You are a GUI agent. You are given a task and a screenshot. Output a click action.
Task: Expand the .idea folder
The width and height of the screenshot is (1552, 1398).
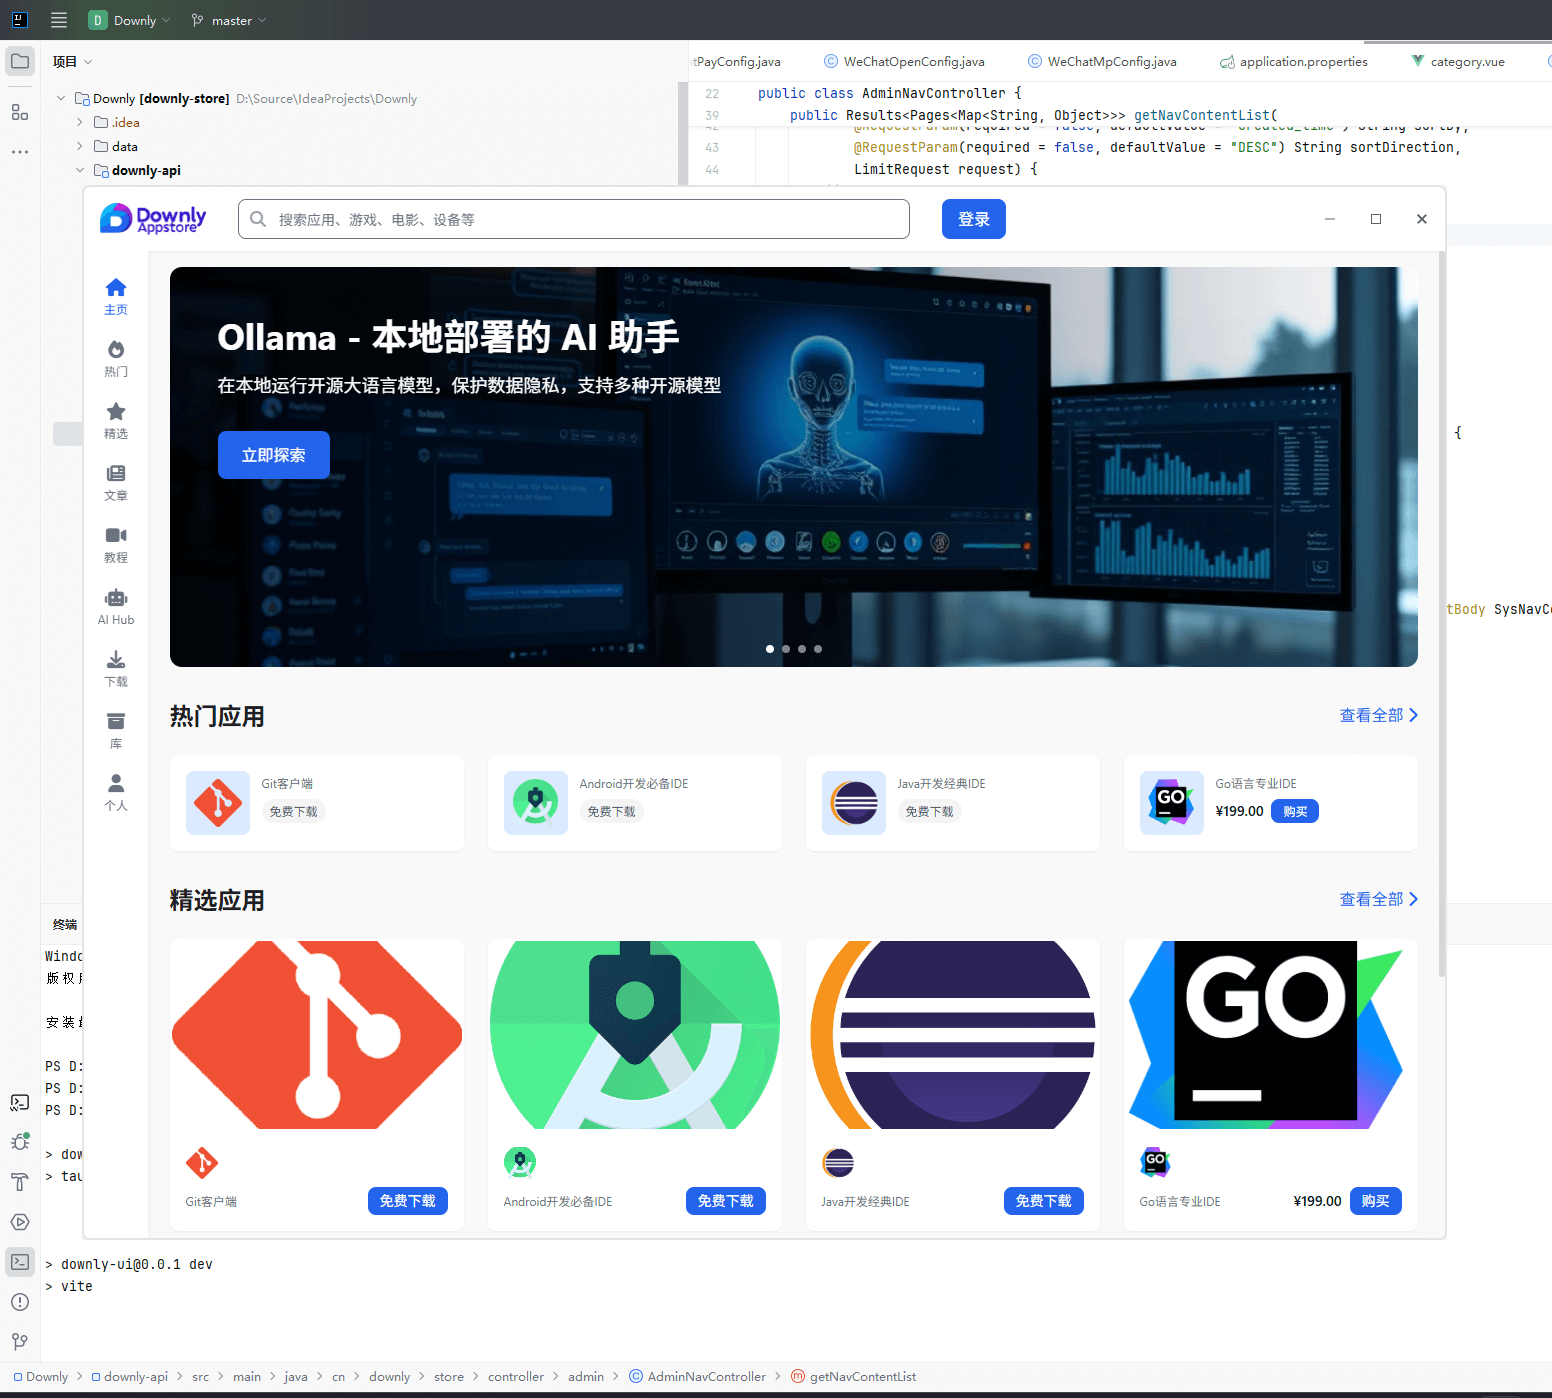coord(80,122)
